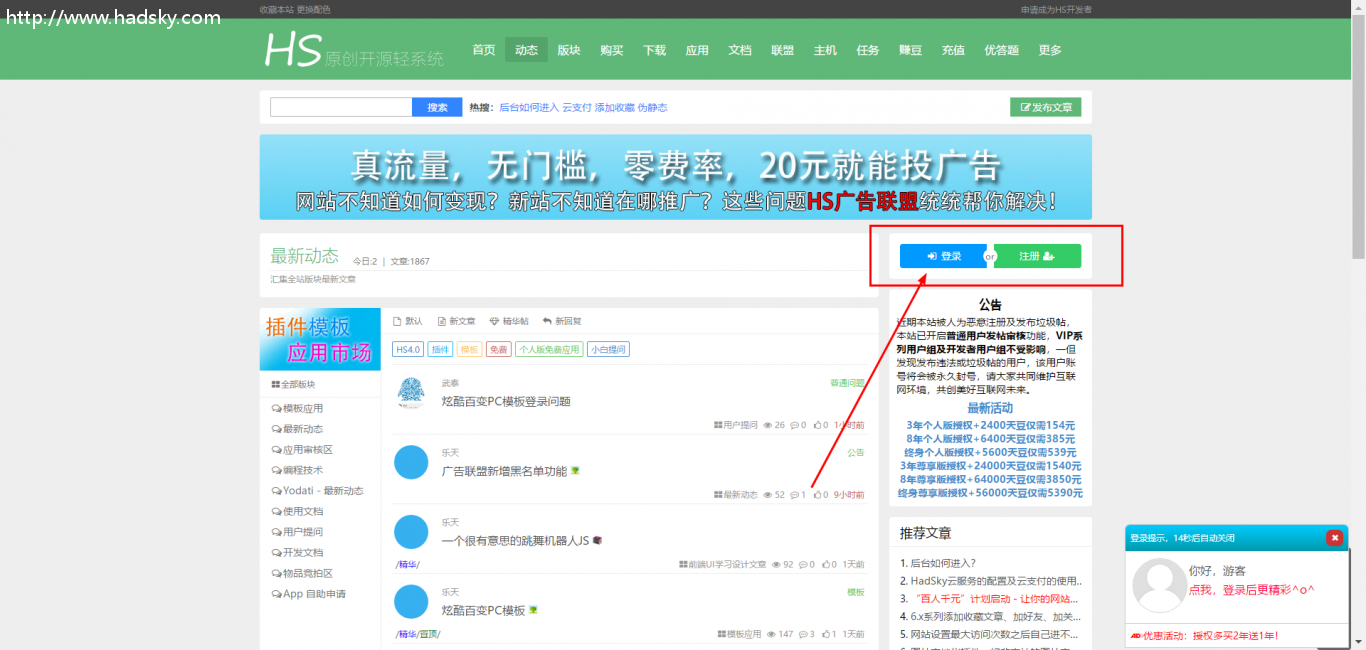Click the guest avatar in login popup
The height and width of the screenshot is (650, 1366).
point(1157,585)
